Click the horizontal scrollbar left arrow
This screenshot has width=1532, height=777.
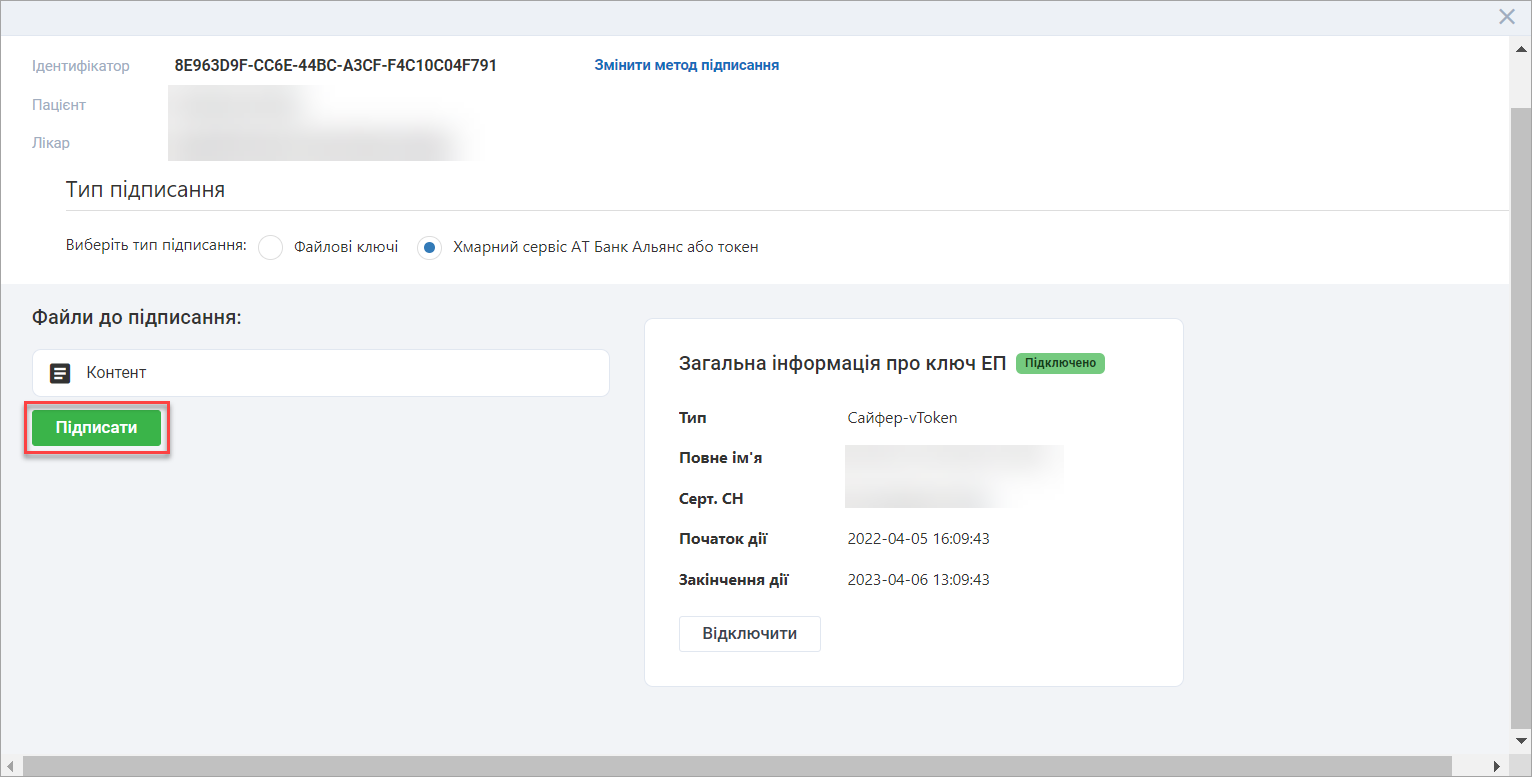(x=11, y=766)
